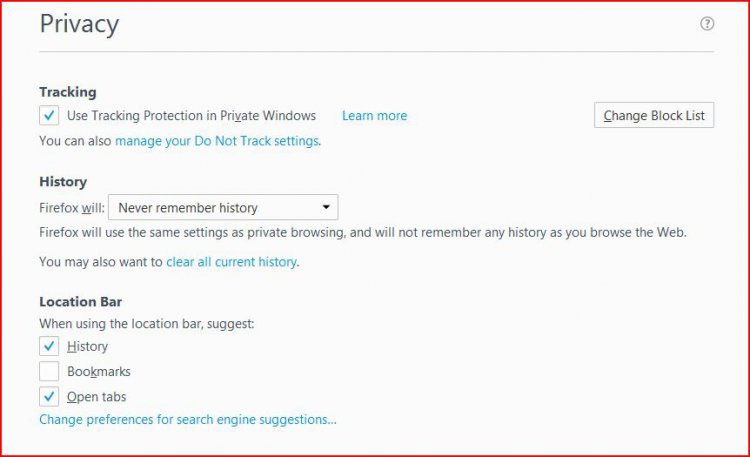Screen dimensions: 750x457
Task: Select the Location Bar section heading
Action: click(80, 302)
